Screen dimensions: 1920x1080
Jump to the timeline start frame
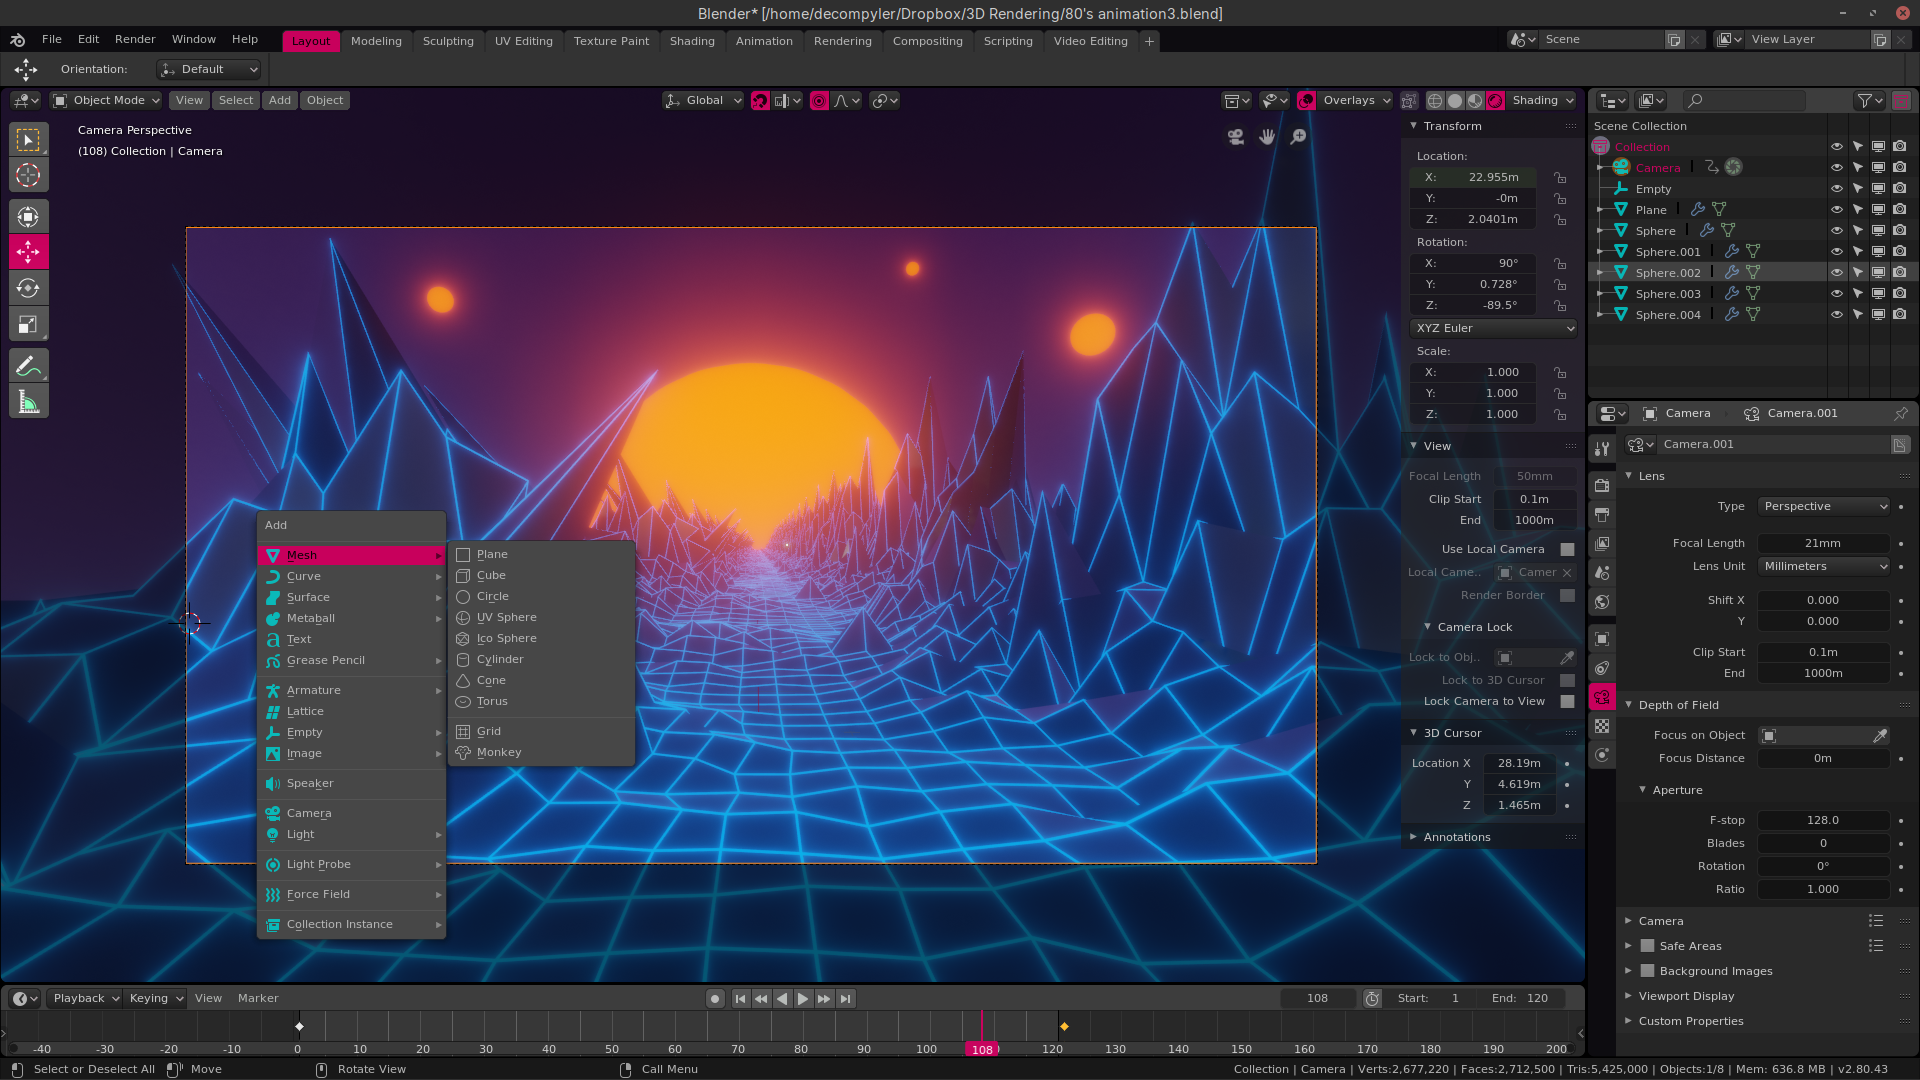pos(740,998)
